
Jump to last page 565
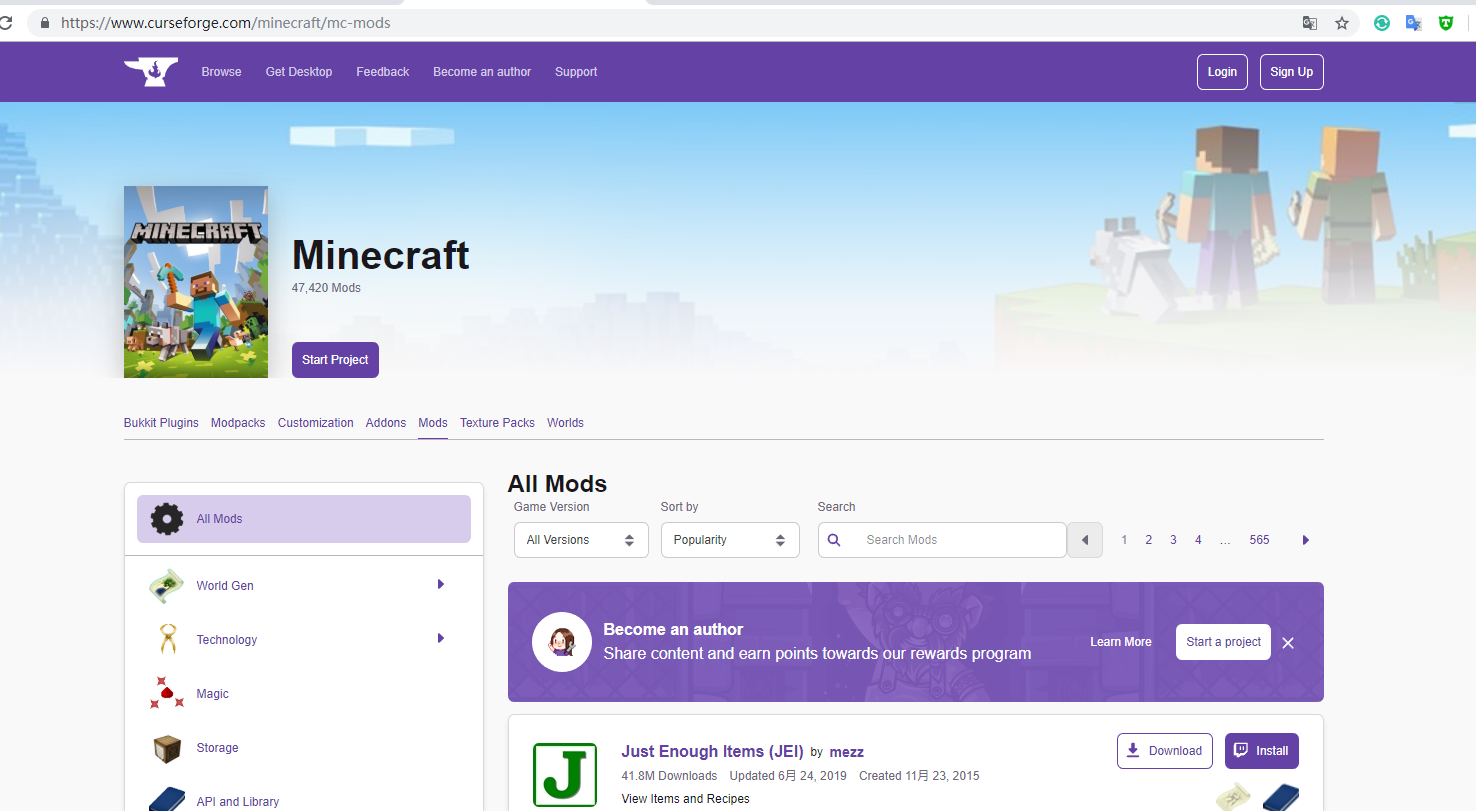click(x=1259, y=540)
